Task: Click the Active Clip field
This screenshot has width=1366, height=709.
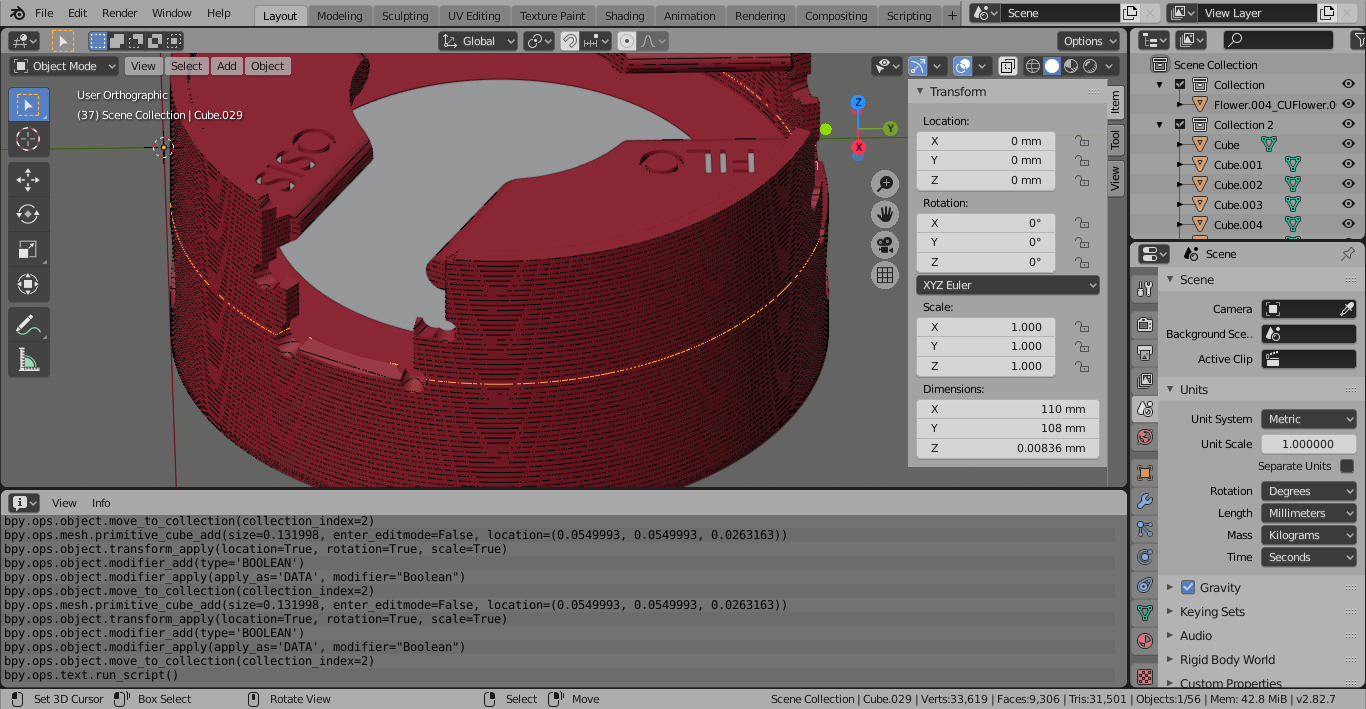Action: point(1309,359)
